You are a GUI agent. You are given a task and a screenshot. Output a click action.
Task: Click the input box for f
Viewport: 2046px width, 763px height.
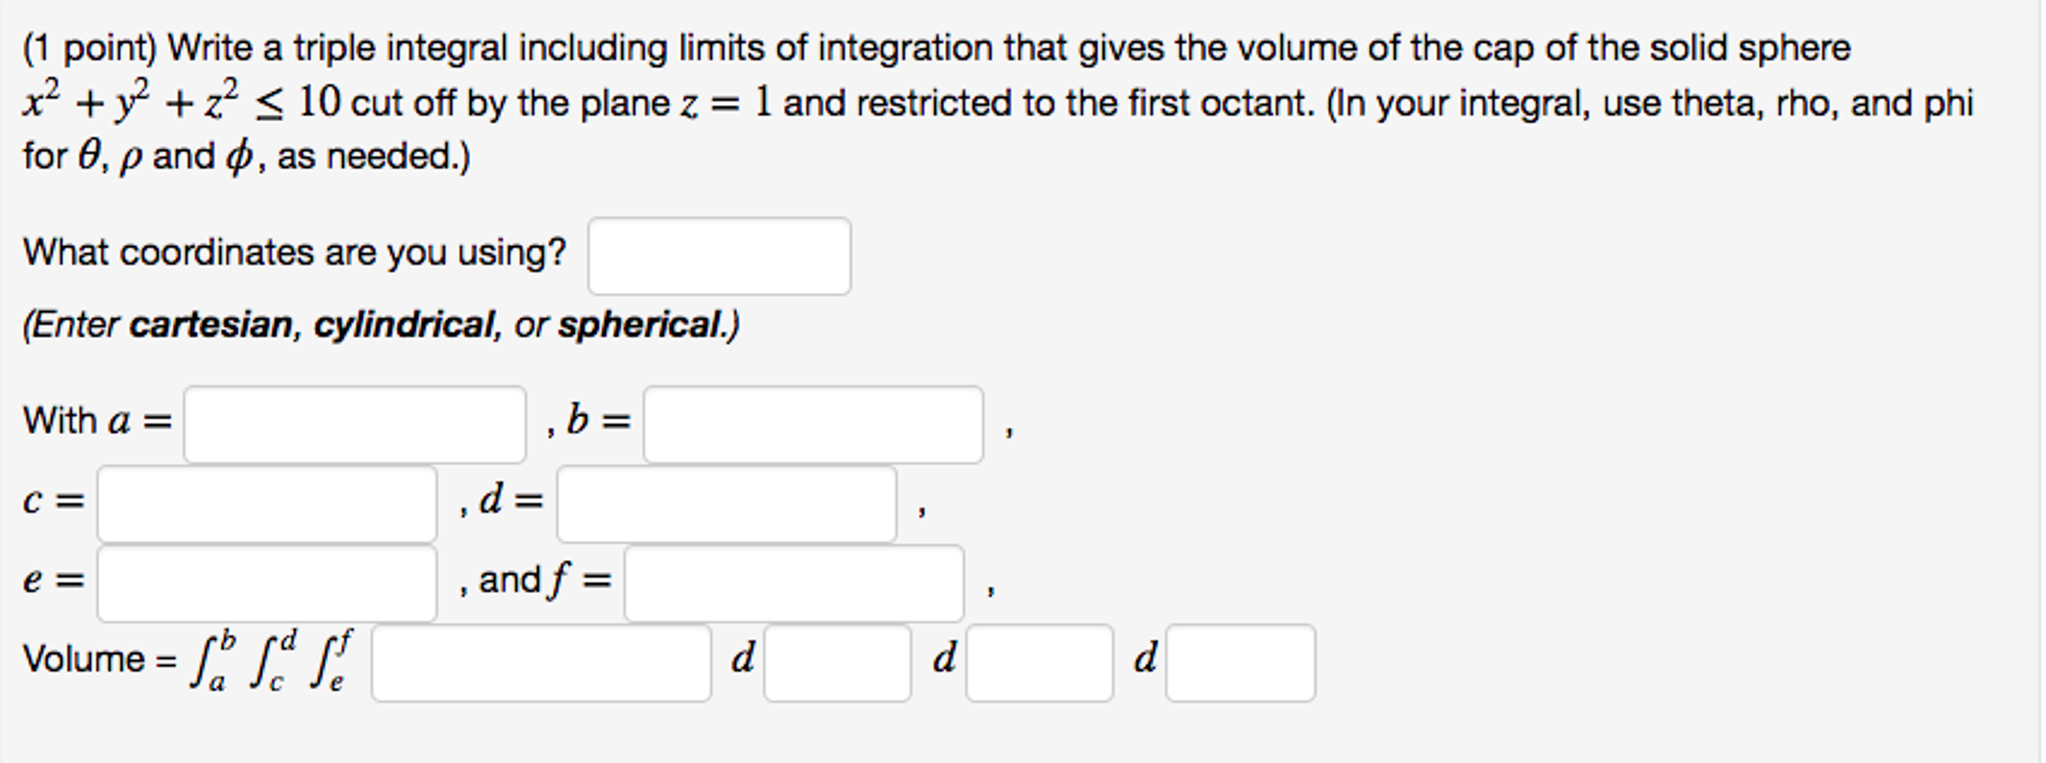click(794, 583)
